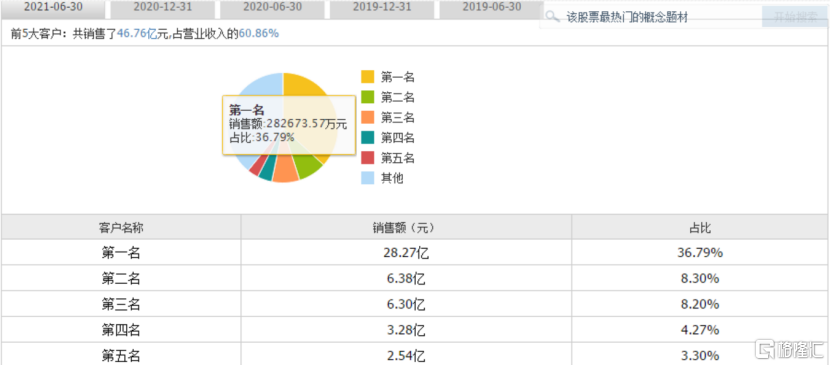This screenshot has width=830, height=366.
Task: Click the search magnifier icon
Action: point(552,17)
